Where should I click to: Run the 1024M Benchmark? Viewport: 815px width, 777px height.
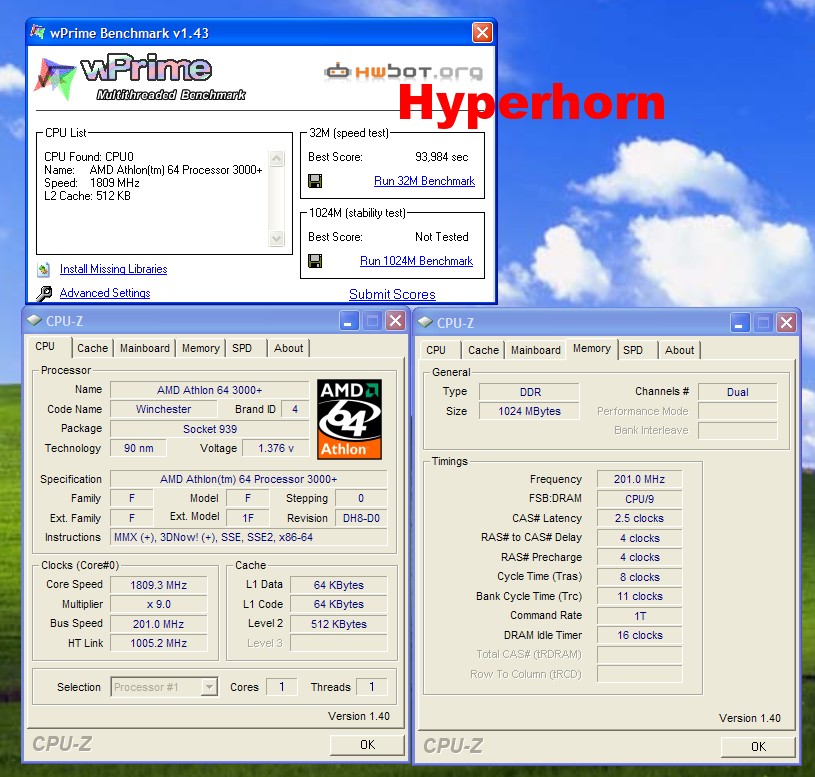416,261
